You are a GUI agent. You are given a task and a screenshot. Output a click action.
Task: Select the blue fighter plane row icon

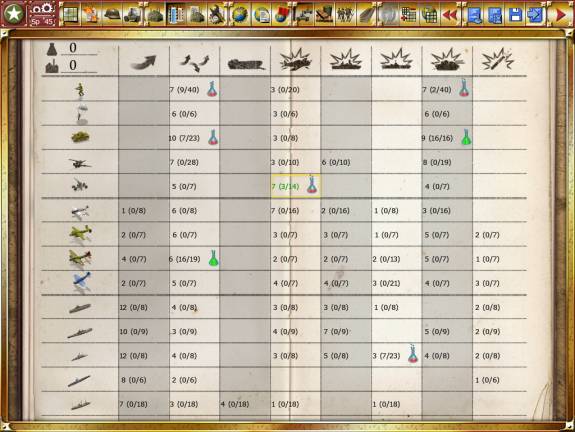81,282
